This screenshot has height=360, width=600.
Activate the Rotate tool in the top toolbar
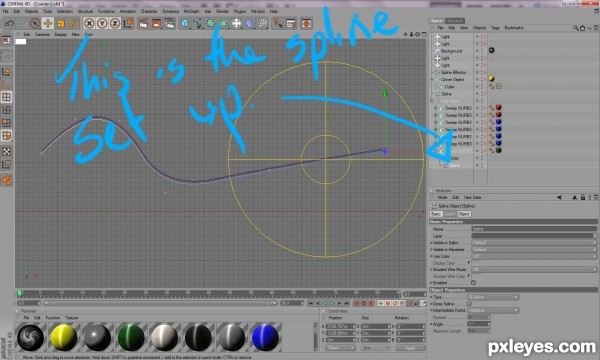click(x=73, y=24)
